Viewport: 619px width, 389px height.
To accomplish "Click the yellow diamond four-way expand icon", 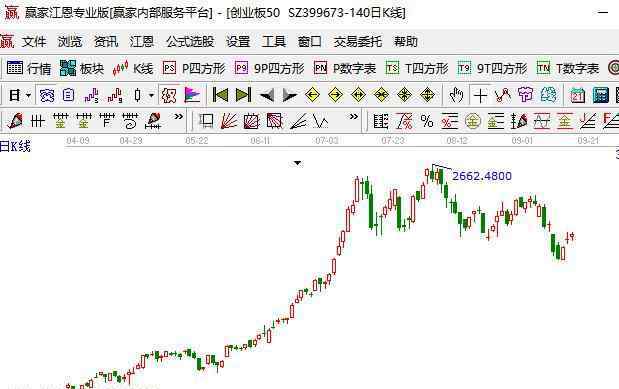I will (428, 95).
